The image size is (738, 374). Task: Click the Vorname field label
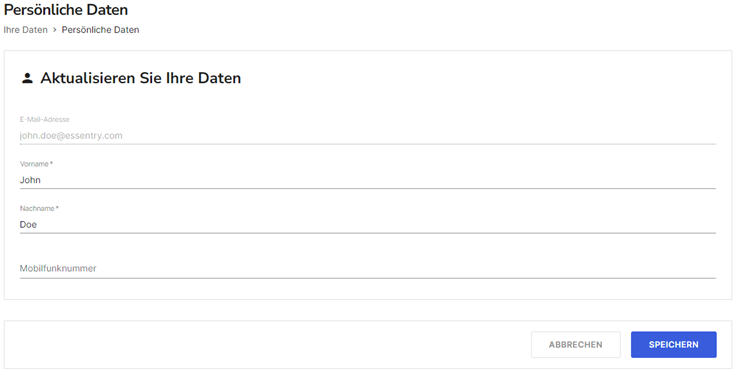(34, 164)
